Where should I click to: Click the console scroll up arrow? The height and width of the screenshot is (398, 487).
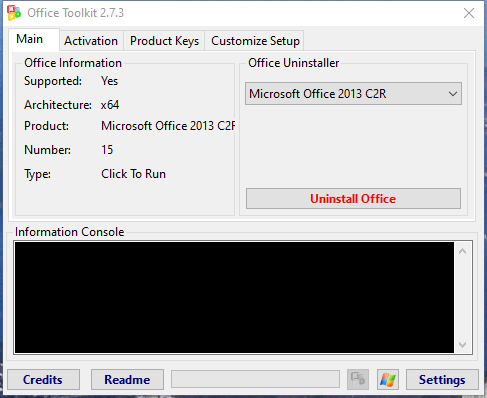pyautogui.click(x=462, y=251)
